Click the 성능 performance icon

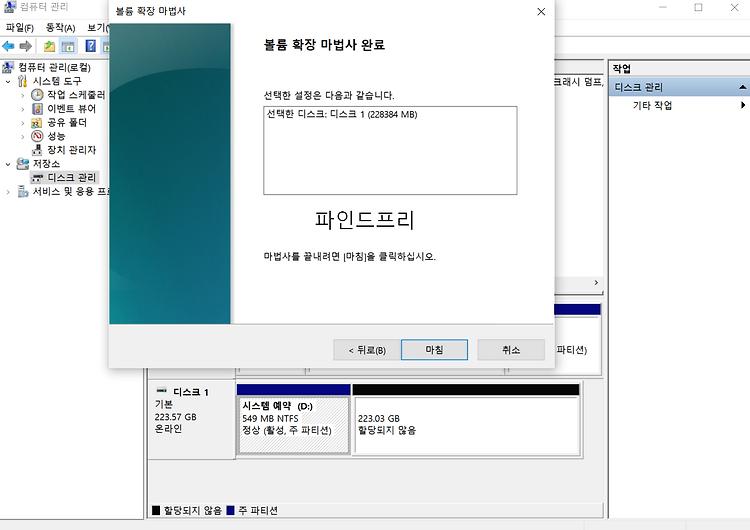pyautogui.click(x=37, y=136)
